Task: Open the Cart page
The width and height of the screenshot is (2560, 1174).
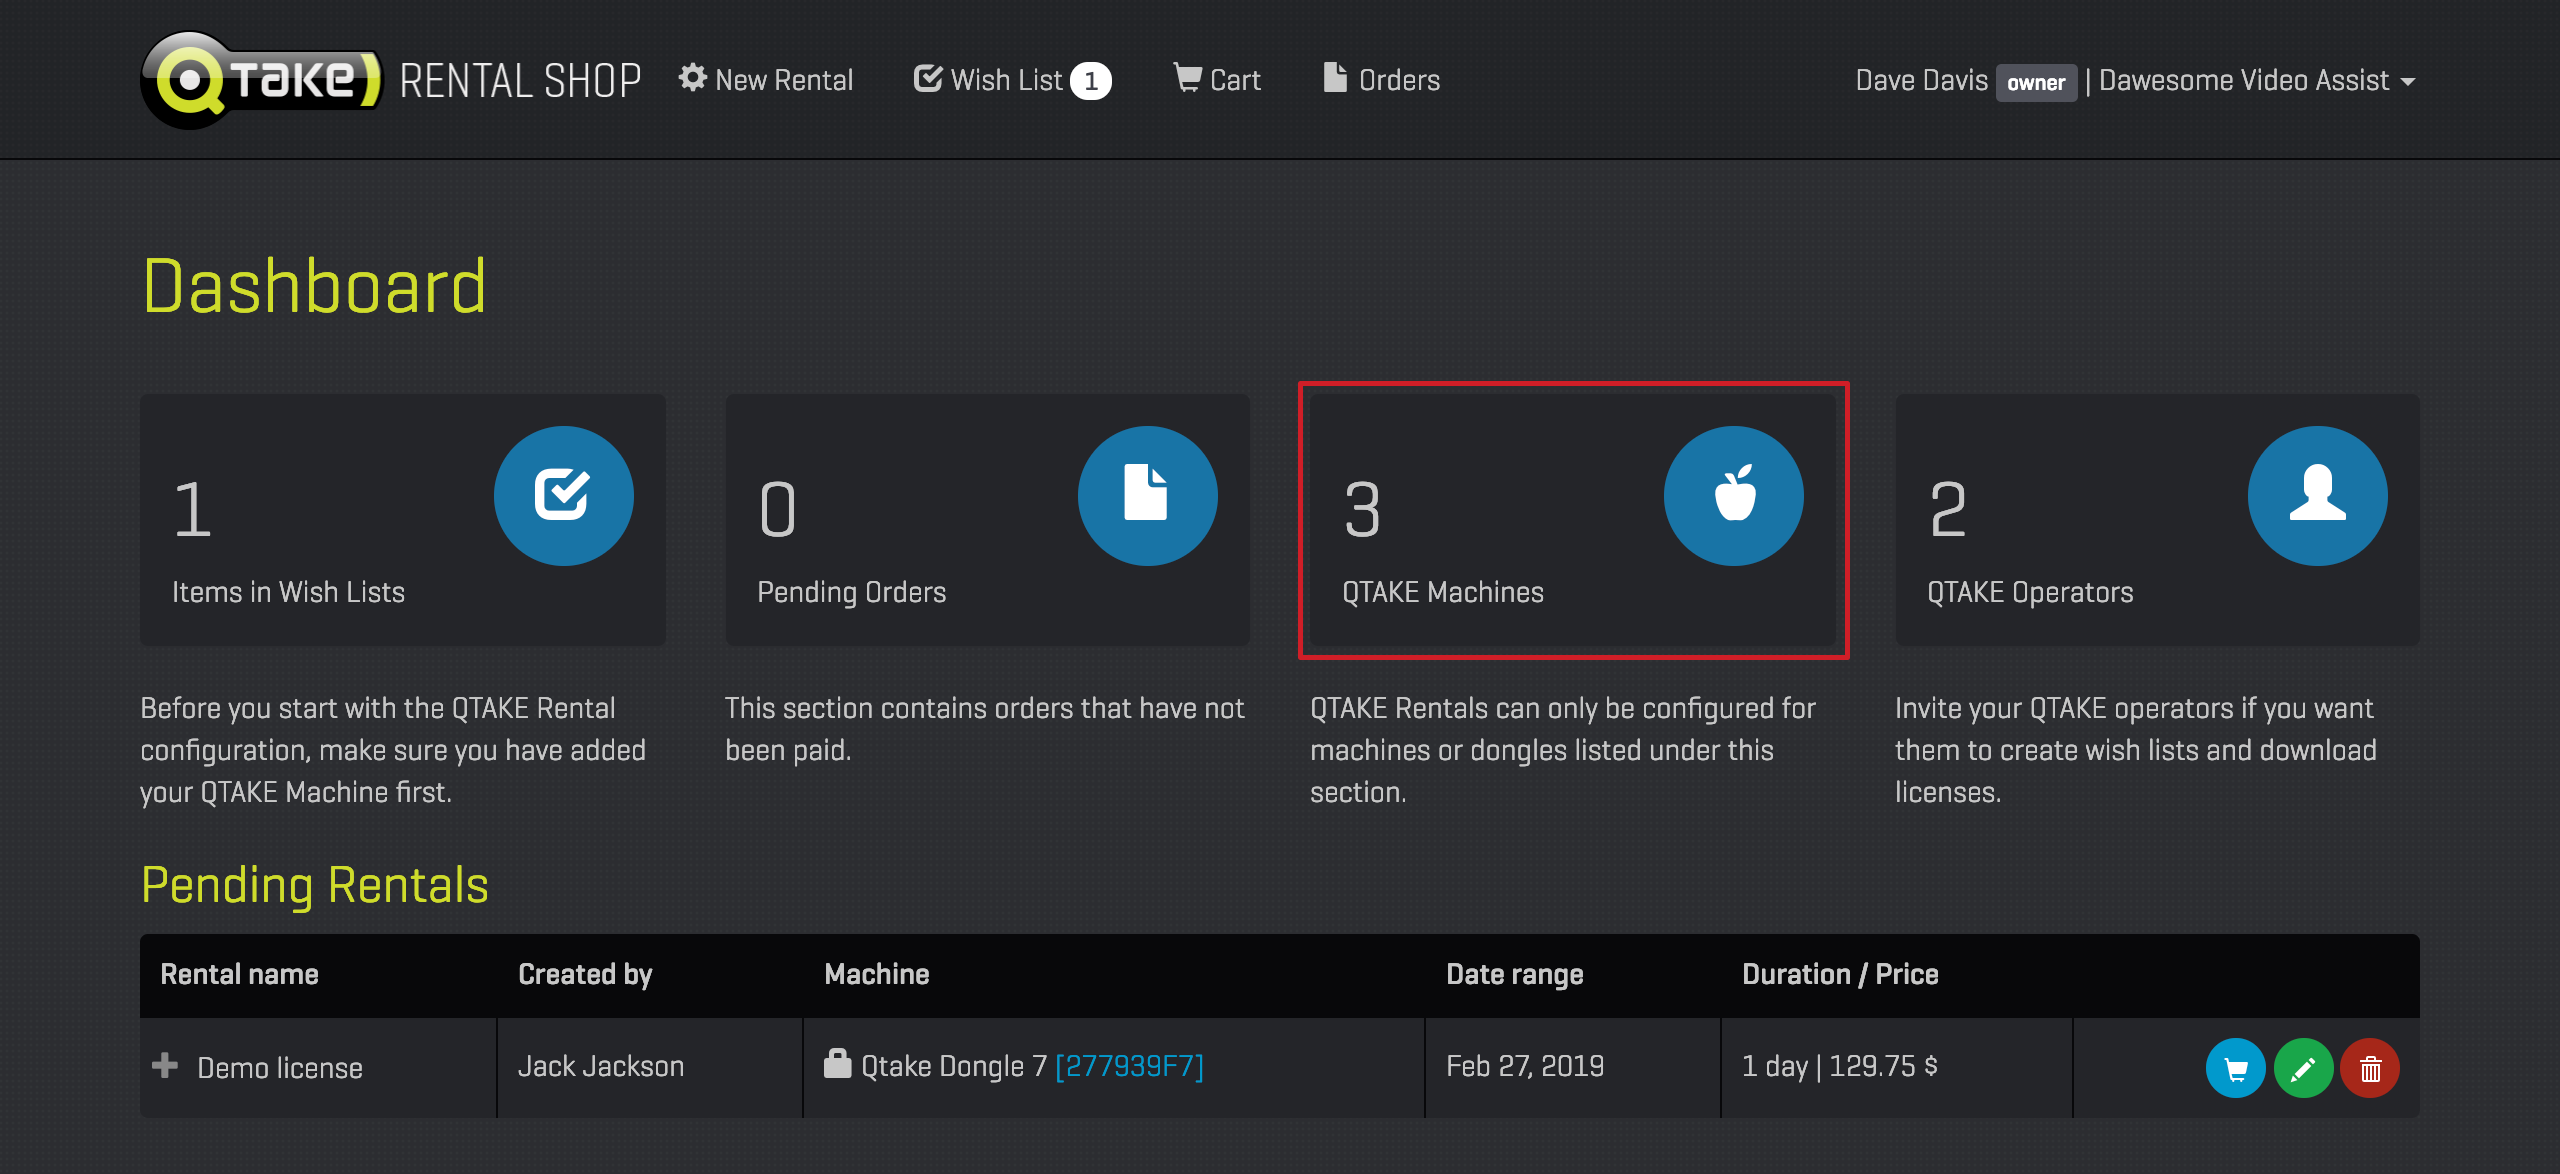Action: (x=1217, y=80)
